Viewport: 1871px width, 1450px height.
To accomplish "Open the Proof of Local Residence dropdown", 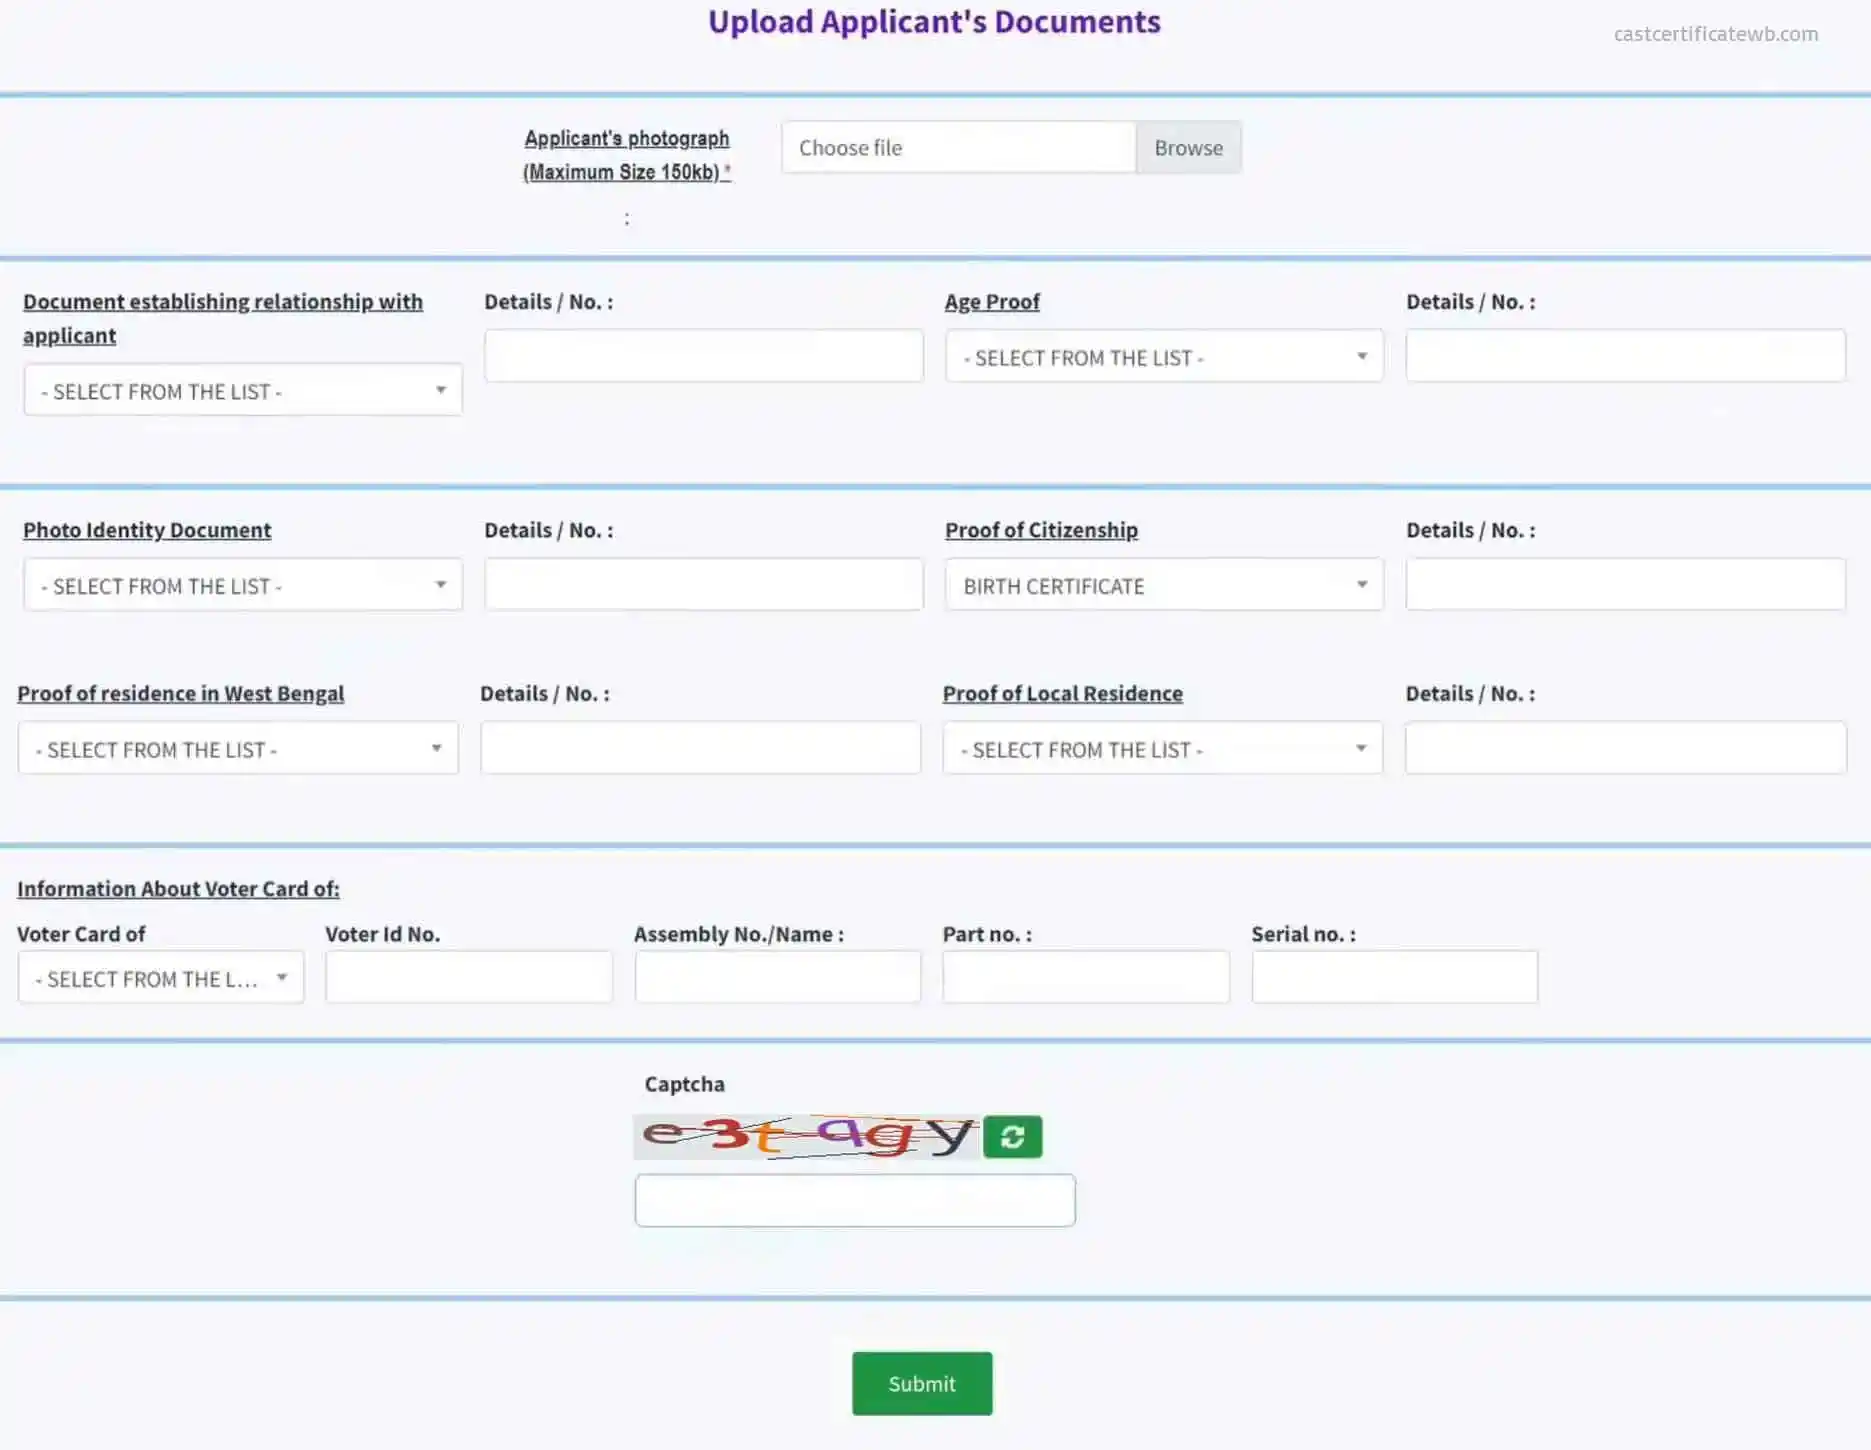I will [1162, 748].
